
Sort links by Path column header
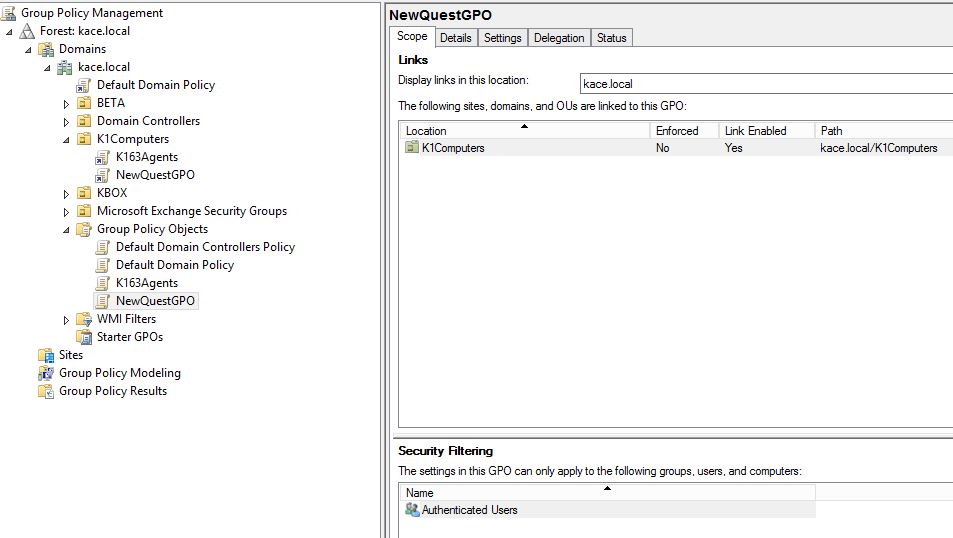(884, 130)
